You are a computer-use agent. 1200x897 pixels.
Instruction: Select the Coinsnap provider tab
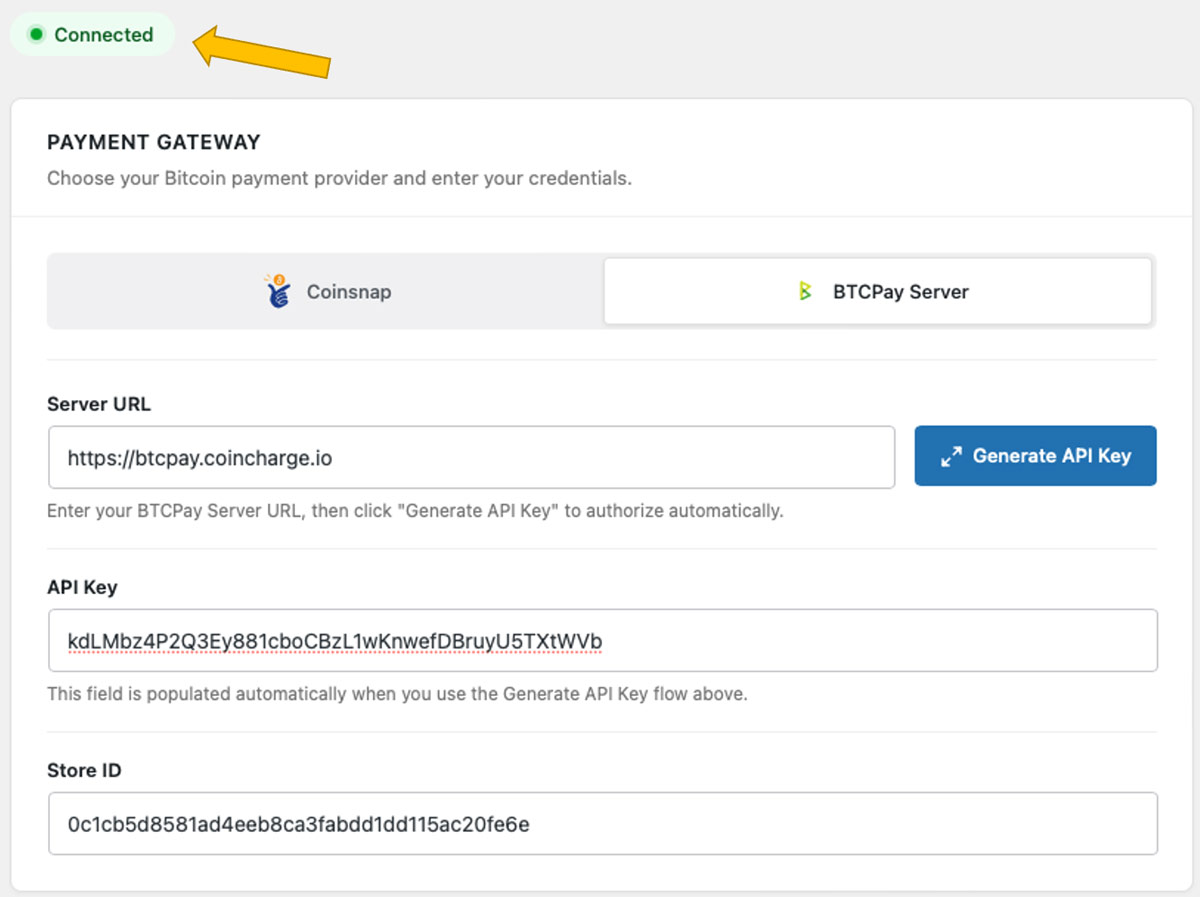[x=326, y=292]
